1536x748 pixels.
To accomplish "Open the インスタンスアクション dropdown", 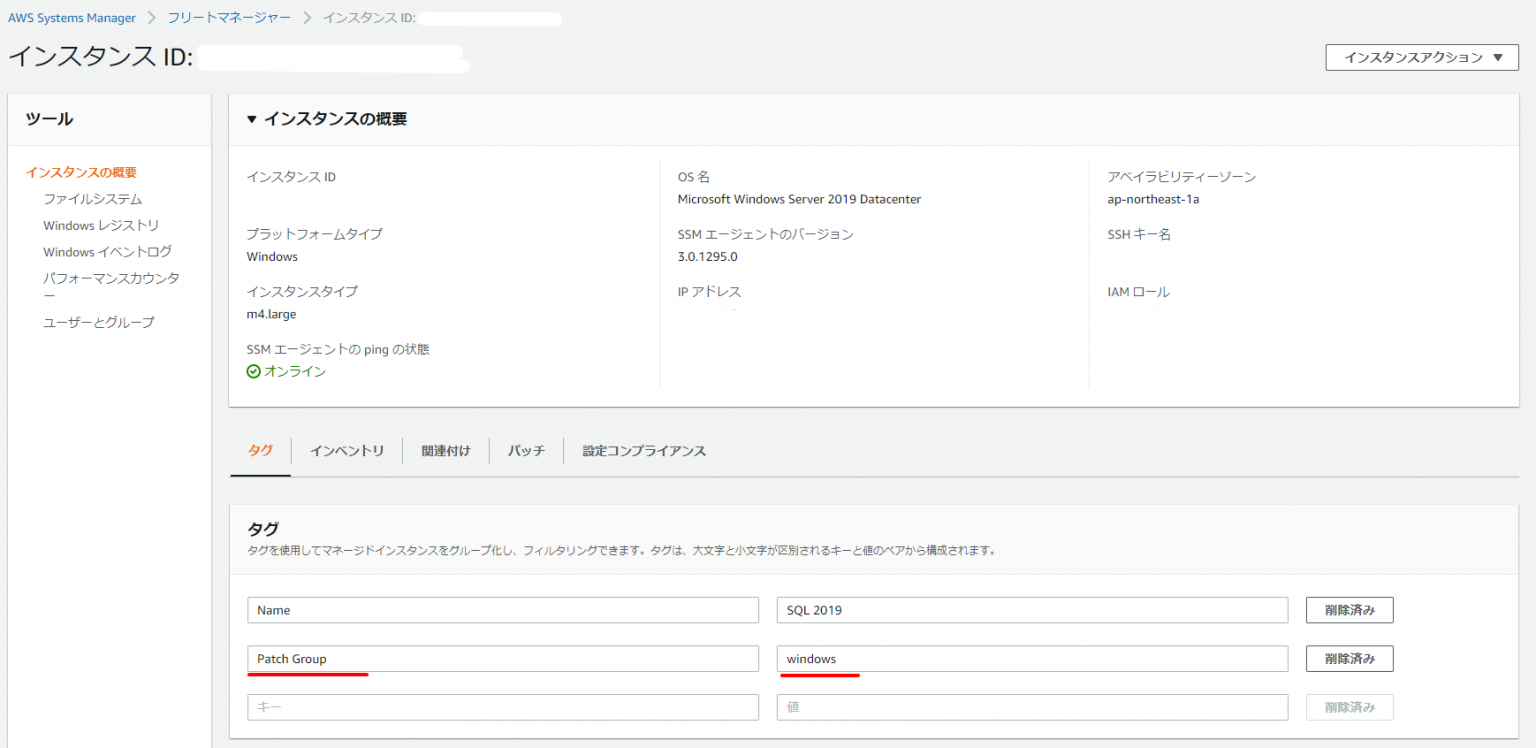I will 1421,57.
